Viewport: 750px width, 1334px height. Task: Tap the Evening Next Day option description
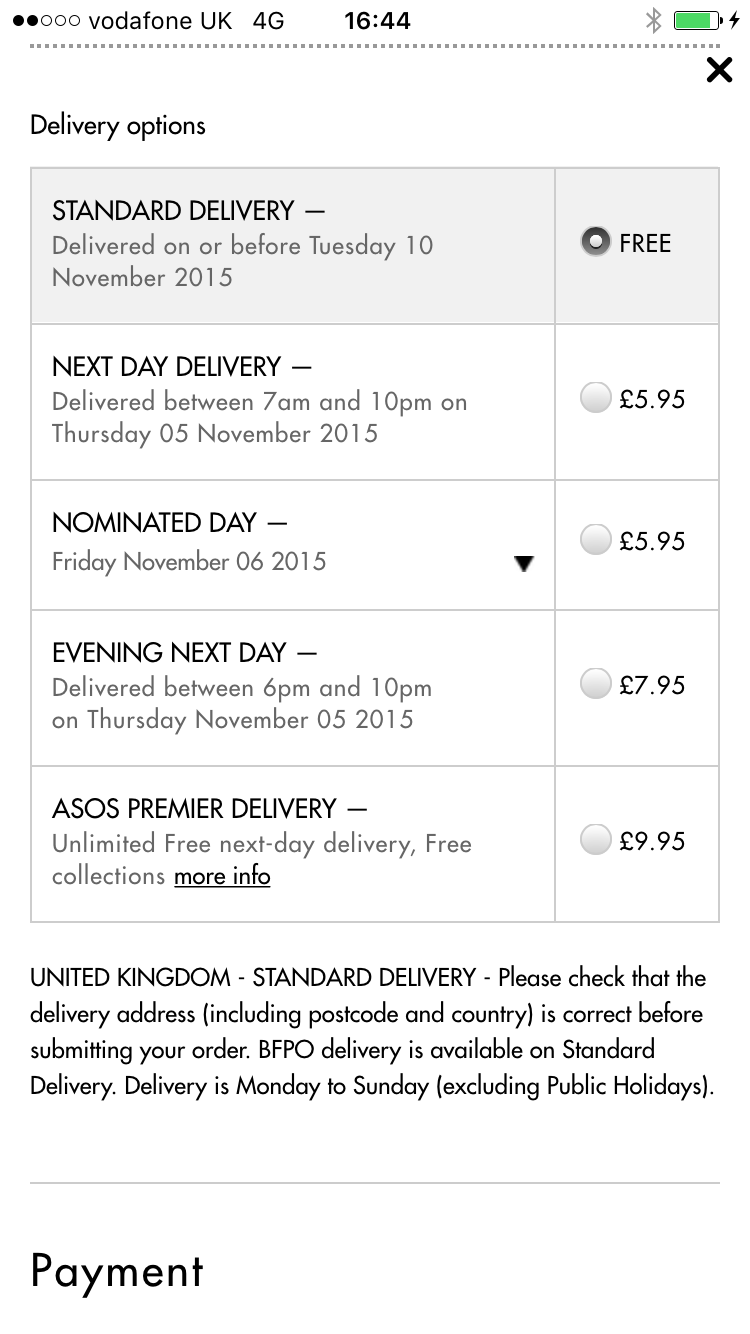tap(242, 704)
